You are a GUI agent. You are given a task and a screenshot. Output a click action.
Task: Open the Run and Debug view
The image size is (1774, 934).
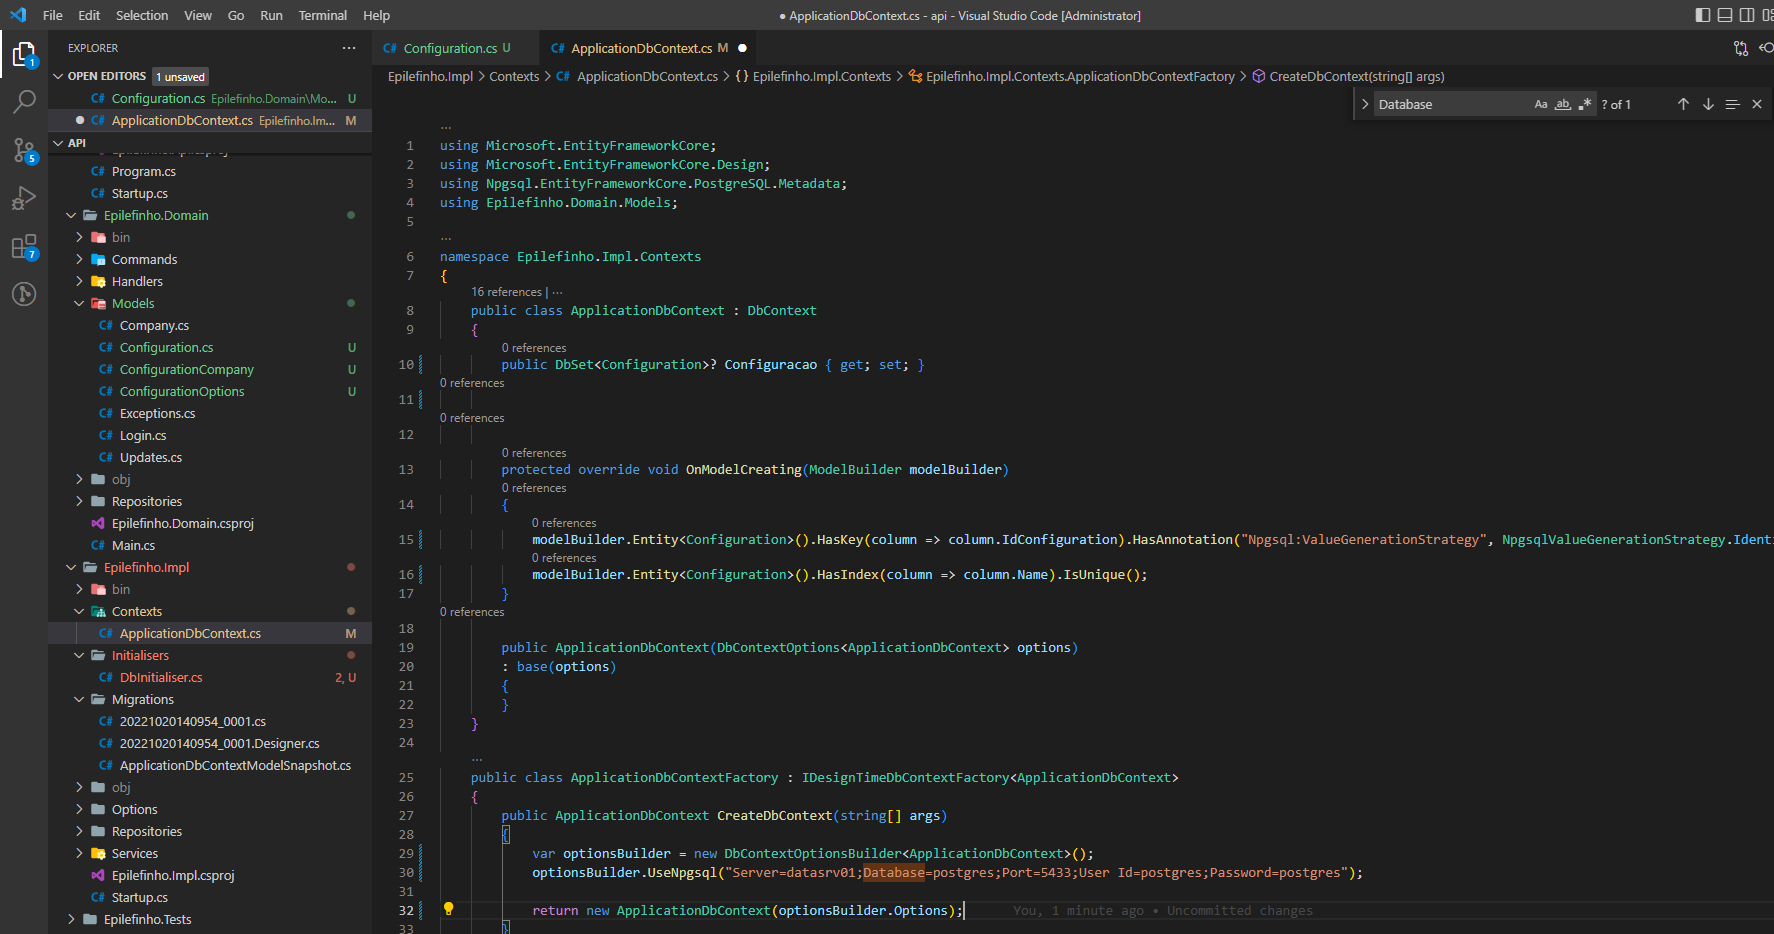(x=24, y=198)
